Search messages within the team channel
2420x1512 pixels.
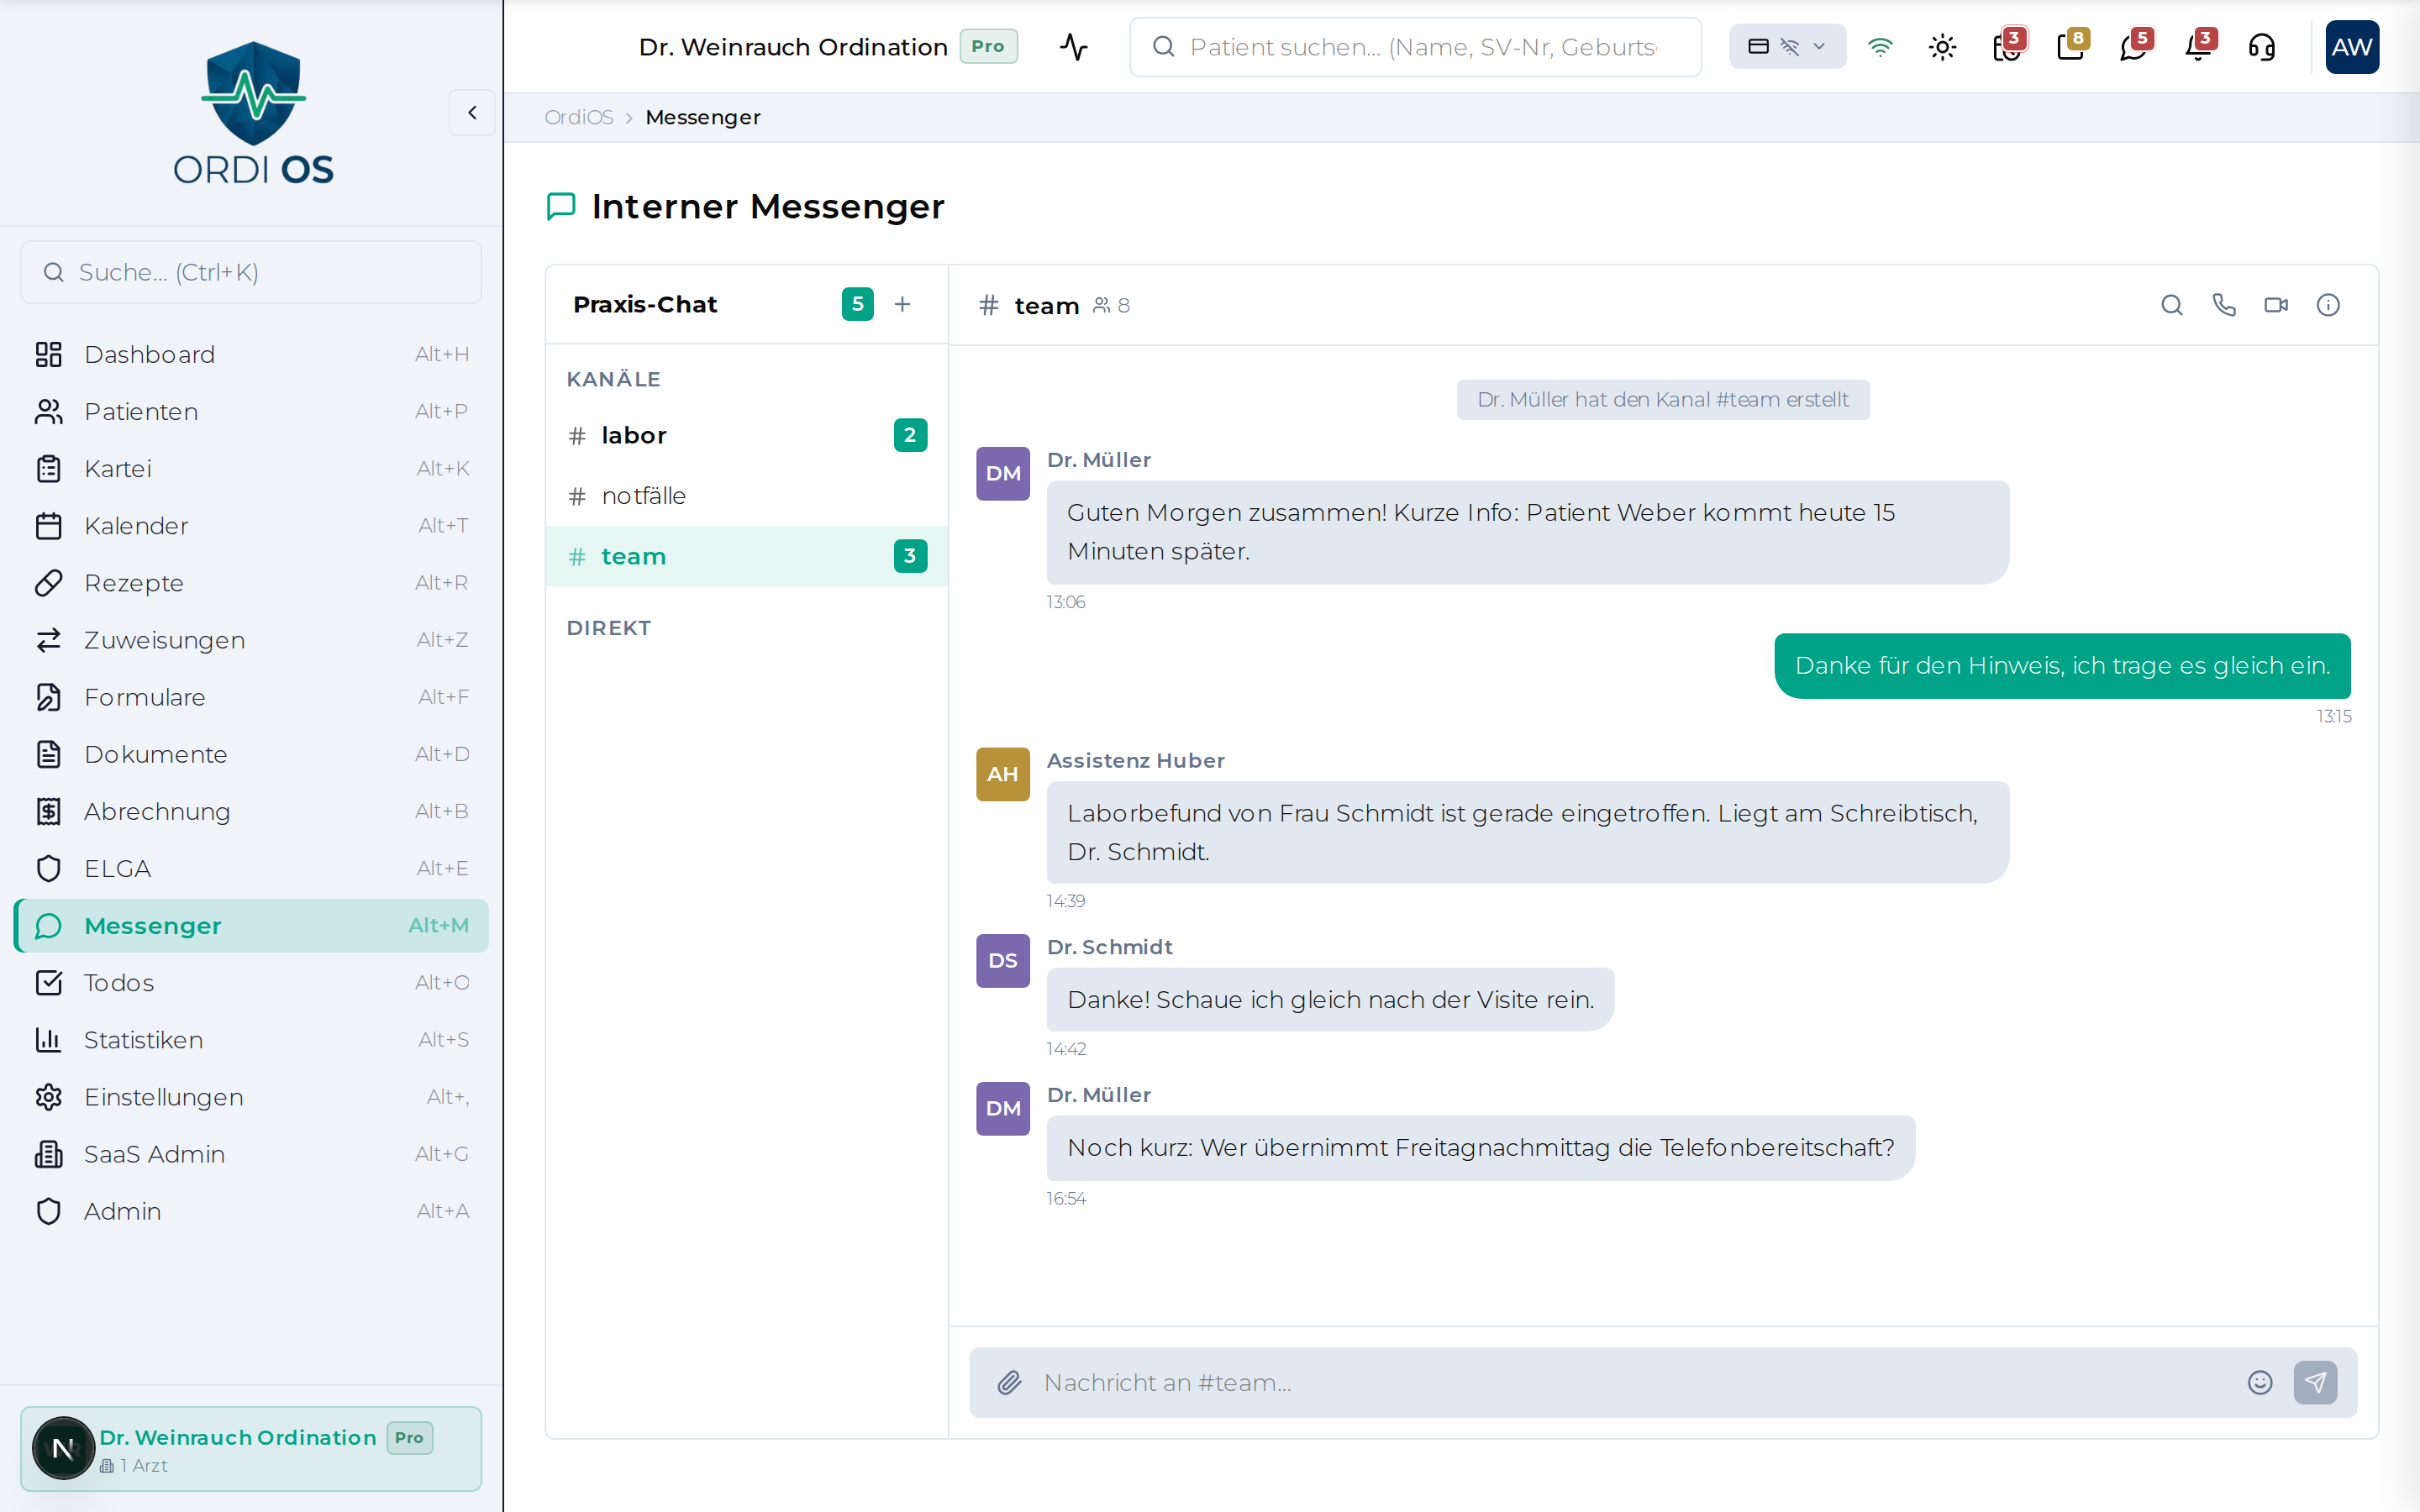click(2170, 305)
